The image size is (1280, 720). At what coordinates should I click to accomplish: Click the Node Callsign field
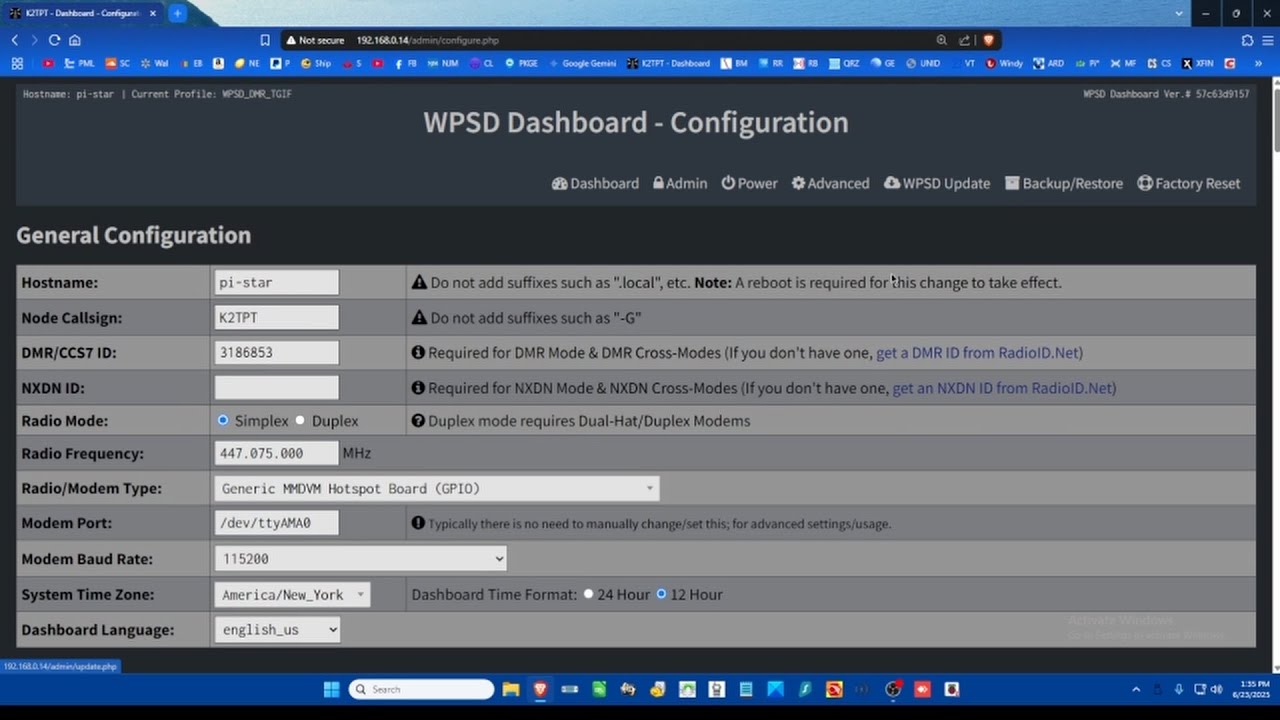tap(276, 317)
